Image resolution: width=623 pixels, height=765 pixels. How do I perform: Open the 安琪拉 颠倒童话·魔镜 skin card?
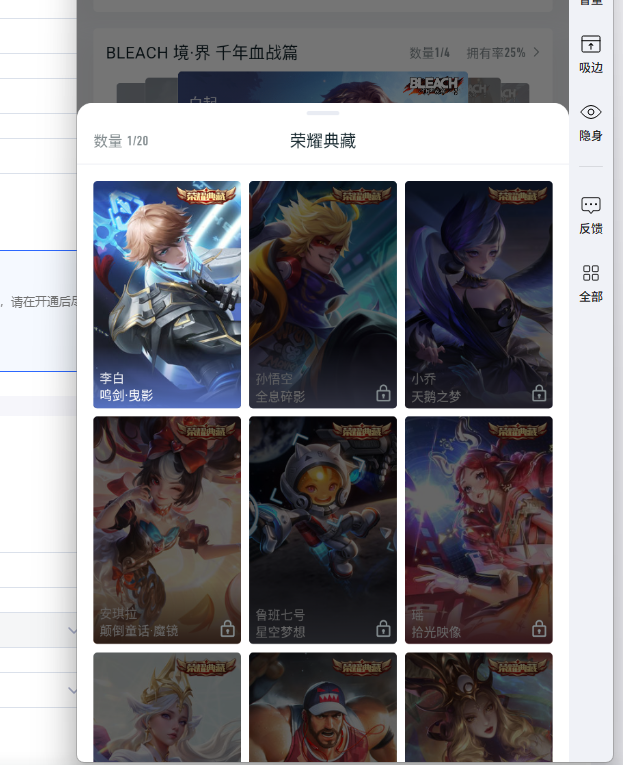pos(167,530)
